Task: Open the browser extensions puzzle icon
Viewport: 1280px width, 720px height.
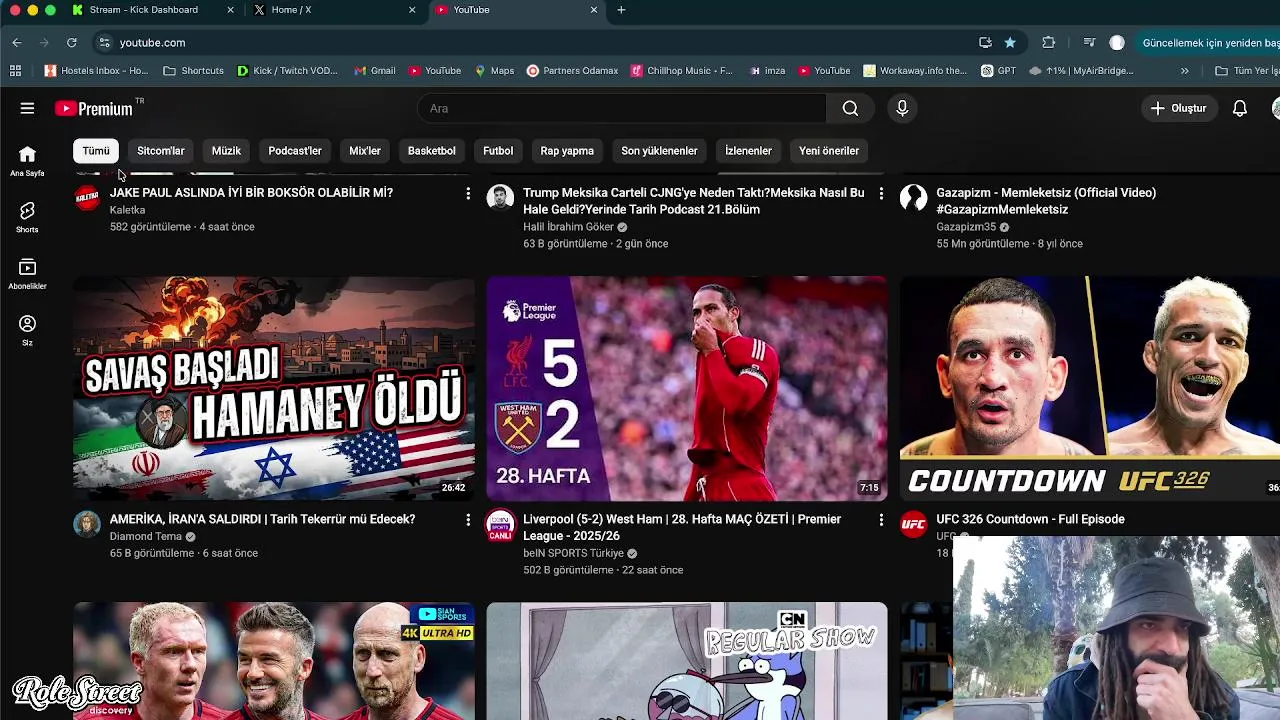Action: point(1048,43)
